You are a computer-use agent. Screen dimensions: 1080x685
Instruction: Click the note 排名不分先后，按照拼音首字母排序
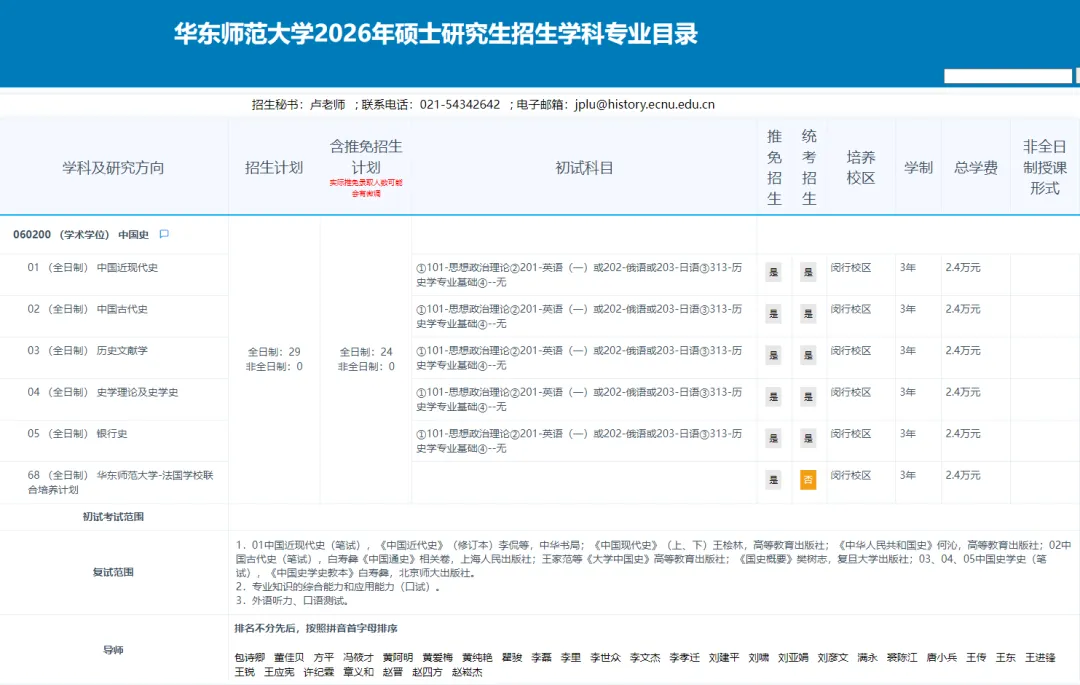tap(316, 629)
